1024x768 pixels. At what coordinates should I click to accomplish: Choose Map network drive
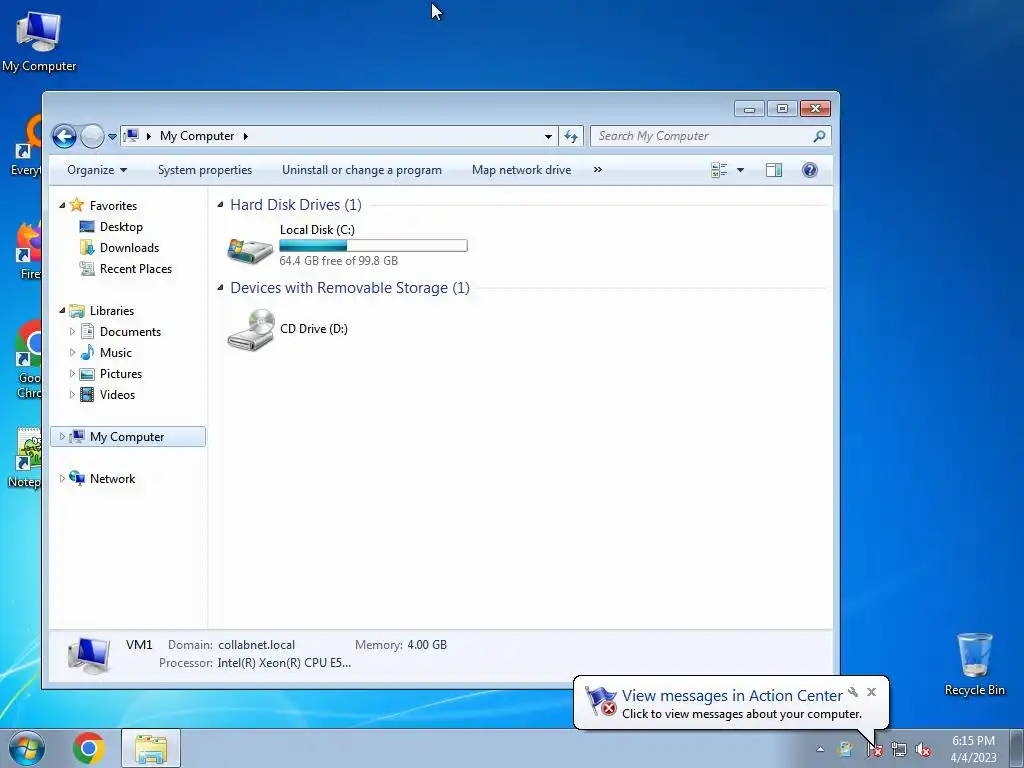click(521, 170)
